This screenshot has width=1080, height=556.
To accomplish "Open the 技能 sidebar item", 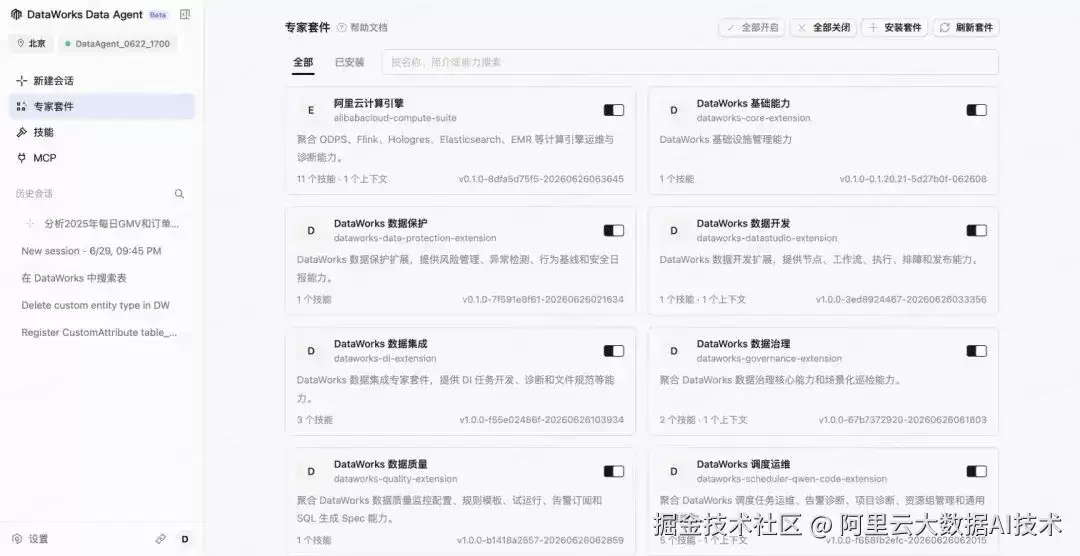I will tap(102, 132).
